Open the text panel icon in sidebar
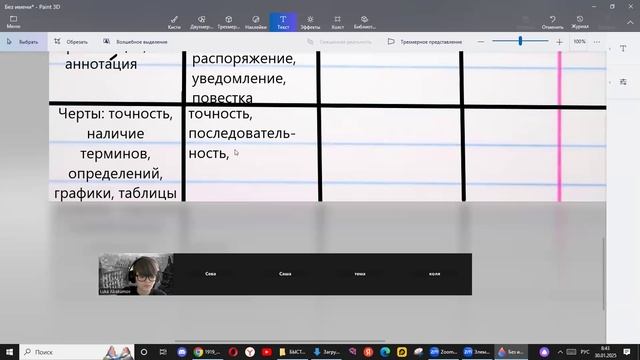This screenshot has width=640, height=360. tap(623, 48)
